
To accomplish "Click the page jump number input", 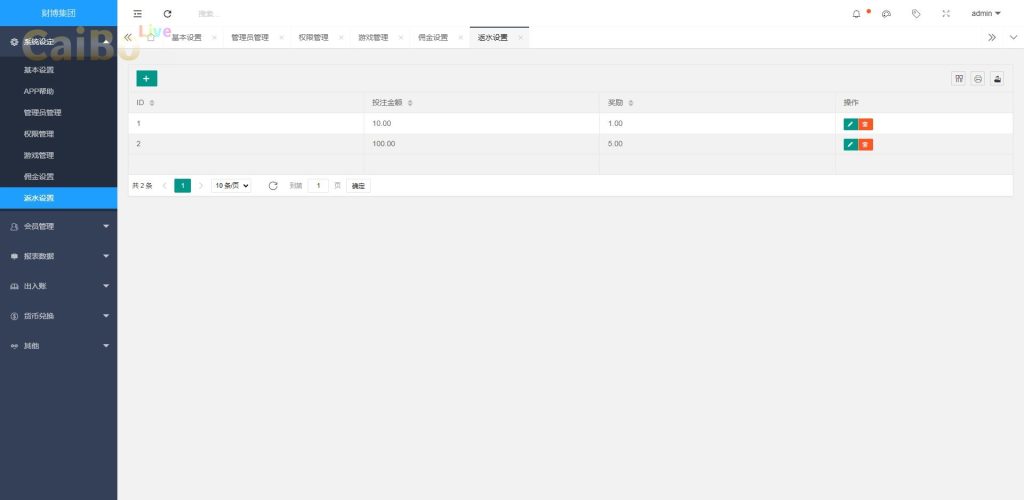I will [x=318, y=186].
